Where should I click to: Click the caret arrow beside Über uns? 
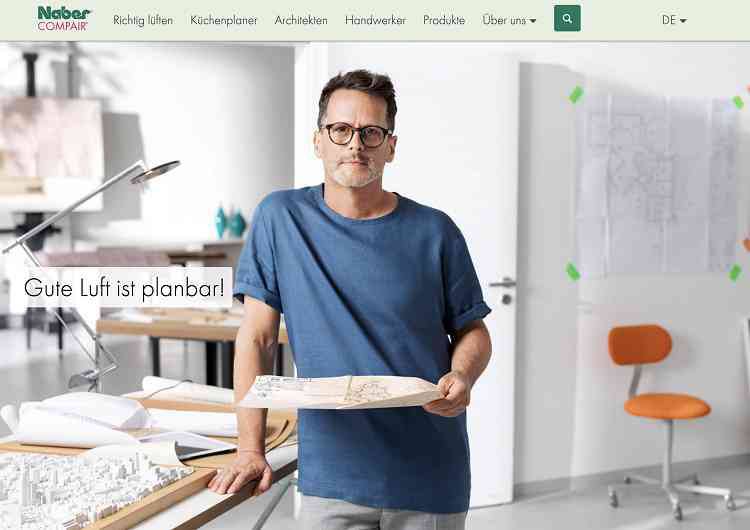(533, 21)
